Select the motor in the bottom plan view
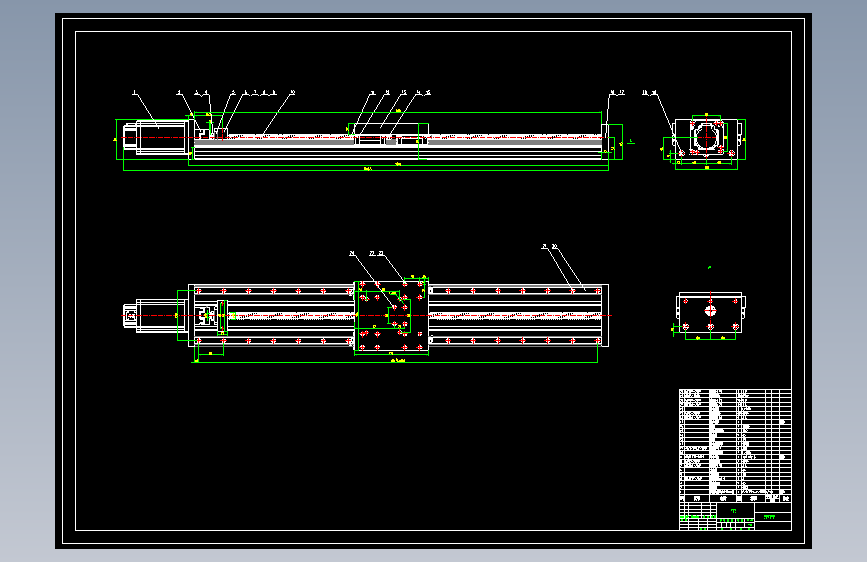The image size is (867, 562). coord(155,316)
